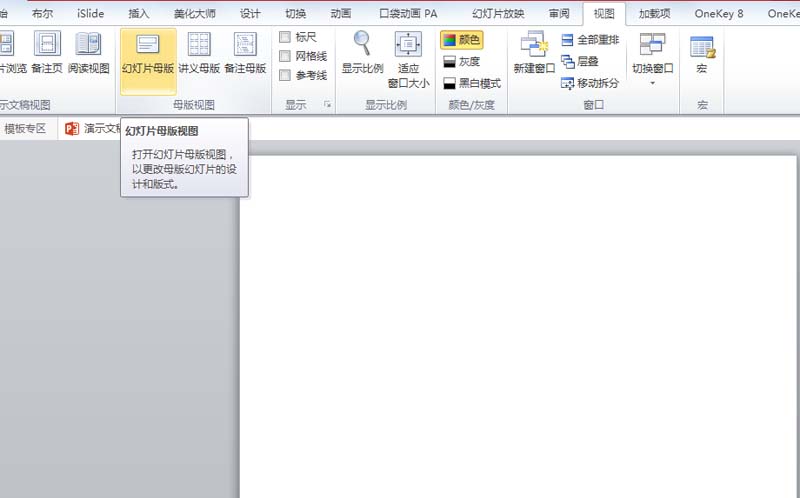Select Black and White (黑白模式) mode

pyautogui.click(x=472, y=83)
